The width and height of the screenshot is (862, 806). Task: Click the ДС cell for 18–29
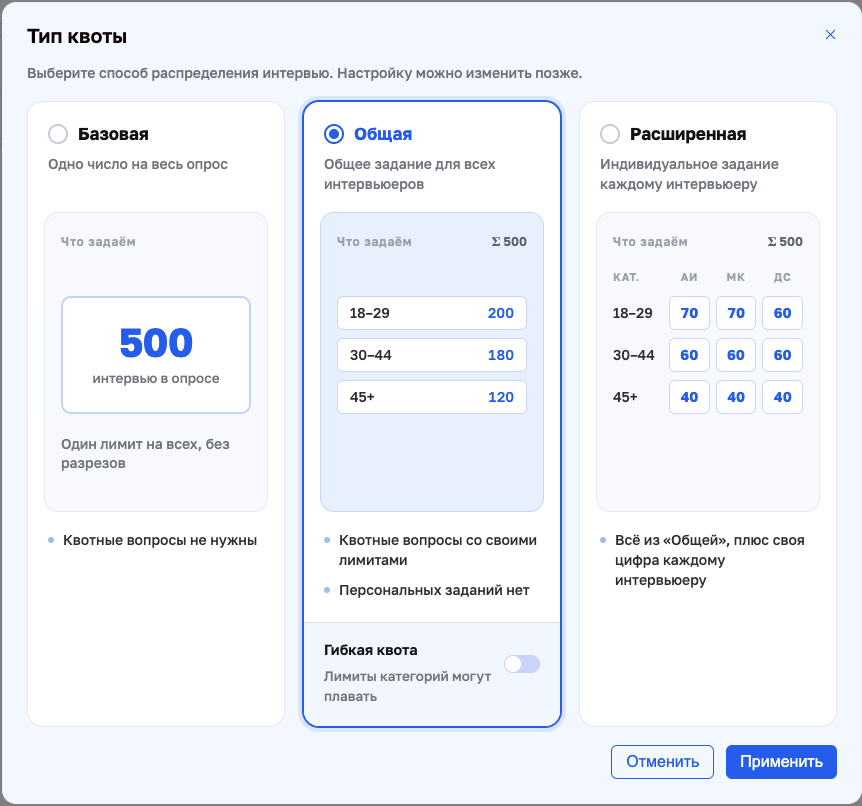point(782,313)
